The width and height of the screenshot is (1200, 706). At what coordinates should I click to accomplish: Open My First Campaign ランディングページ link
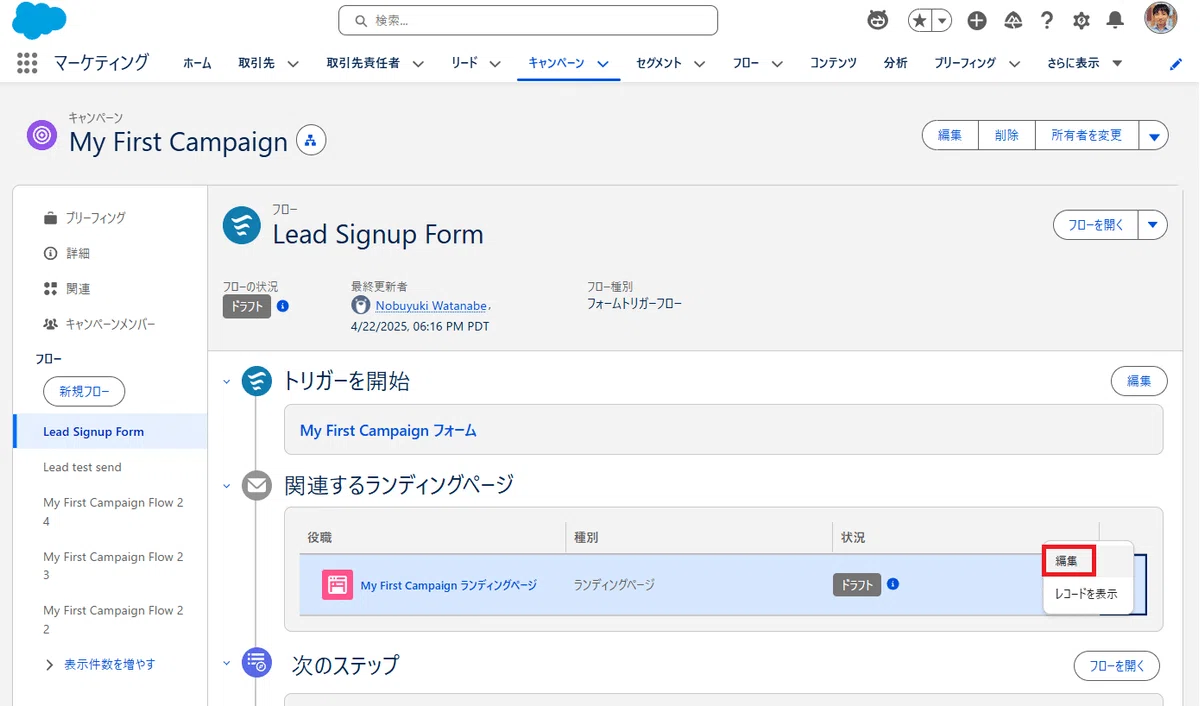(448, 585)
